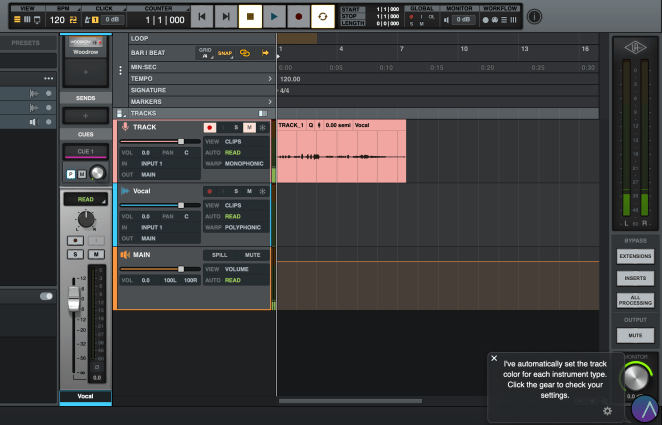Click the ALL PROCESSING bypass button
662x425 pixels.
tap(636, 298)
